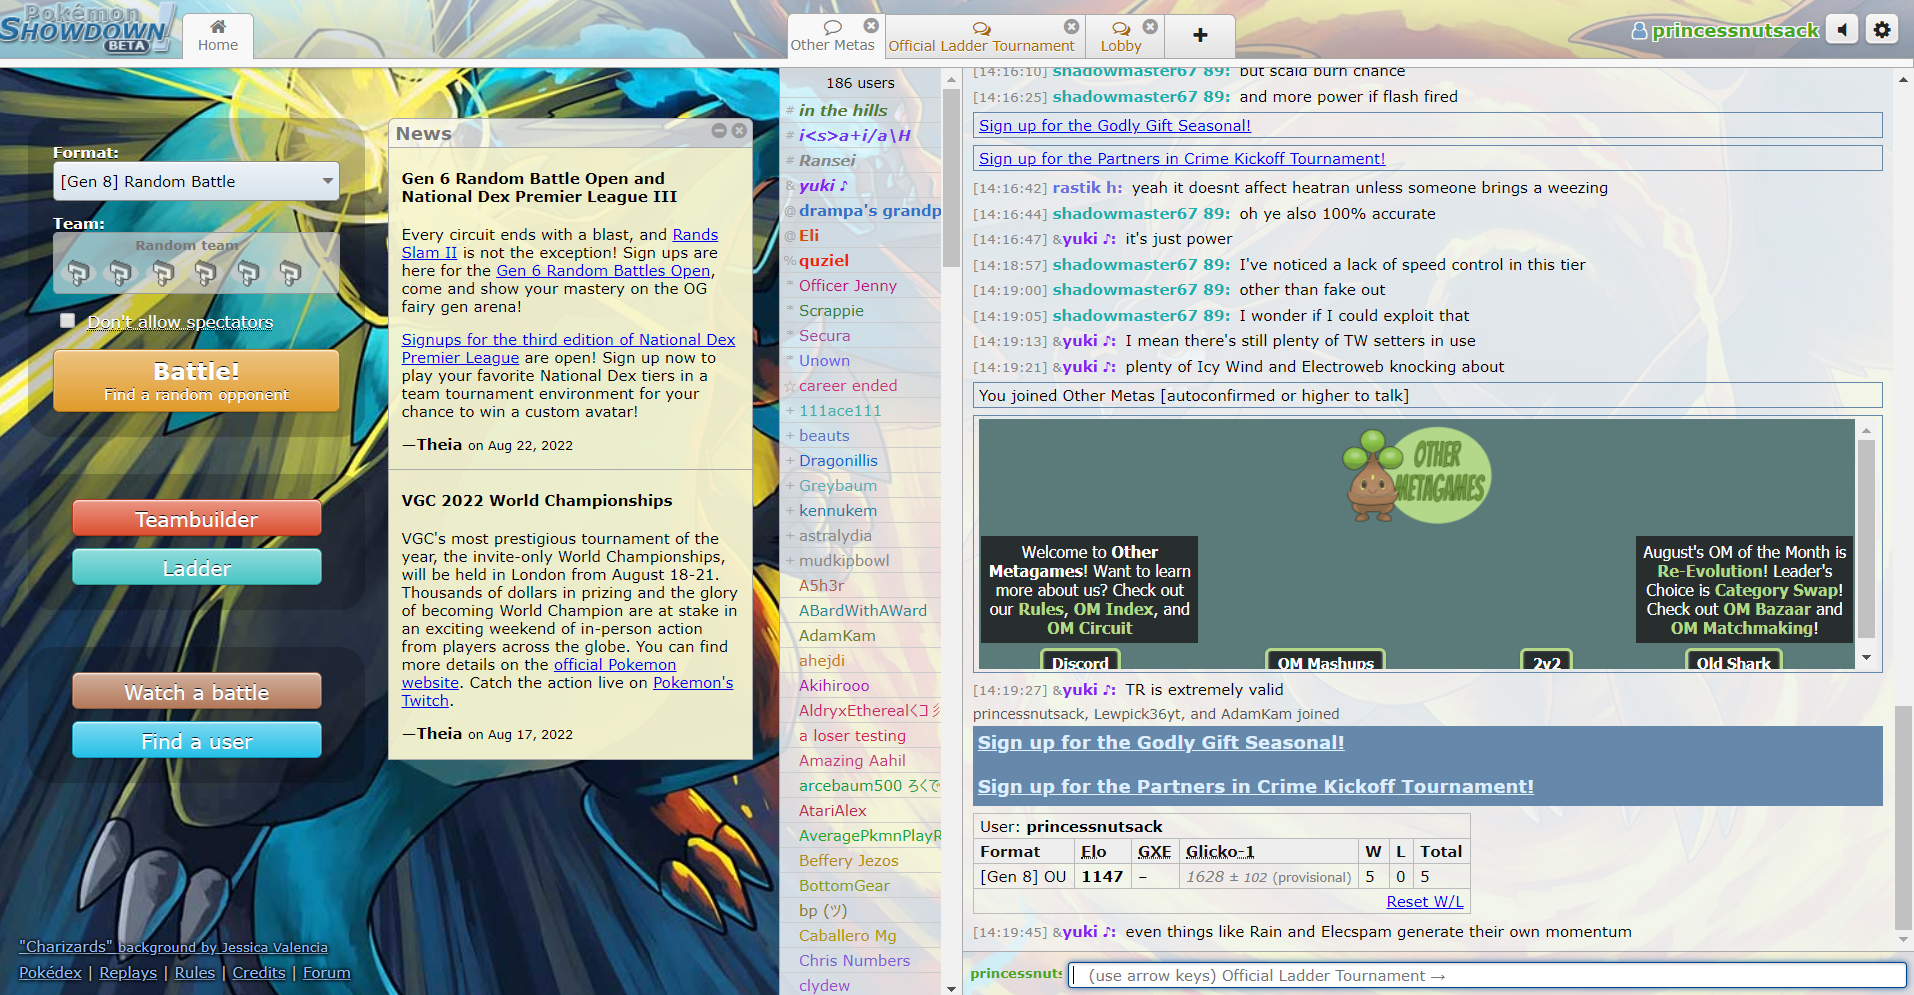This screenshot has height=995, width=1914.
Task: Click Reset W/L link
Action: pyautogui.click(x=1424, y=901)
